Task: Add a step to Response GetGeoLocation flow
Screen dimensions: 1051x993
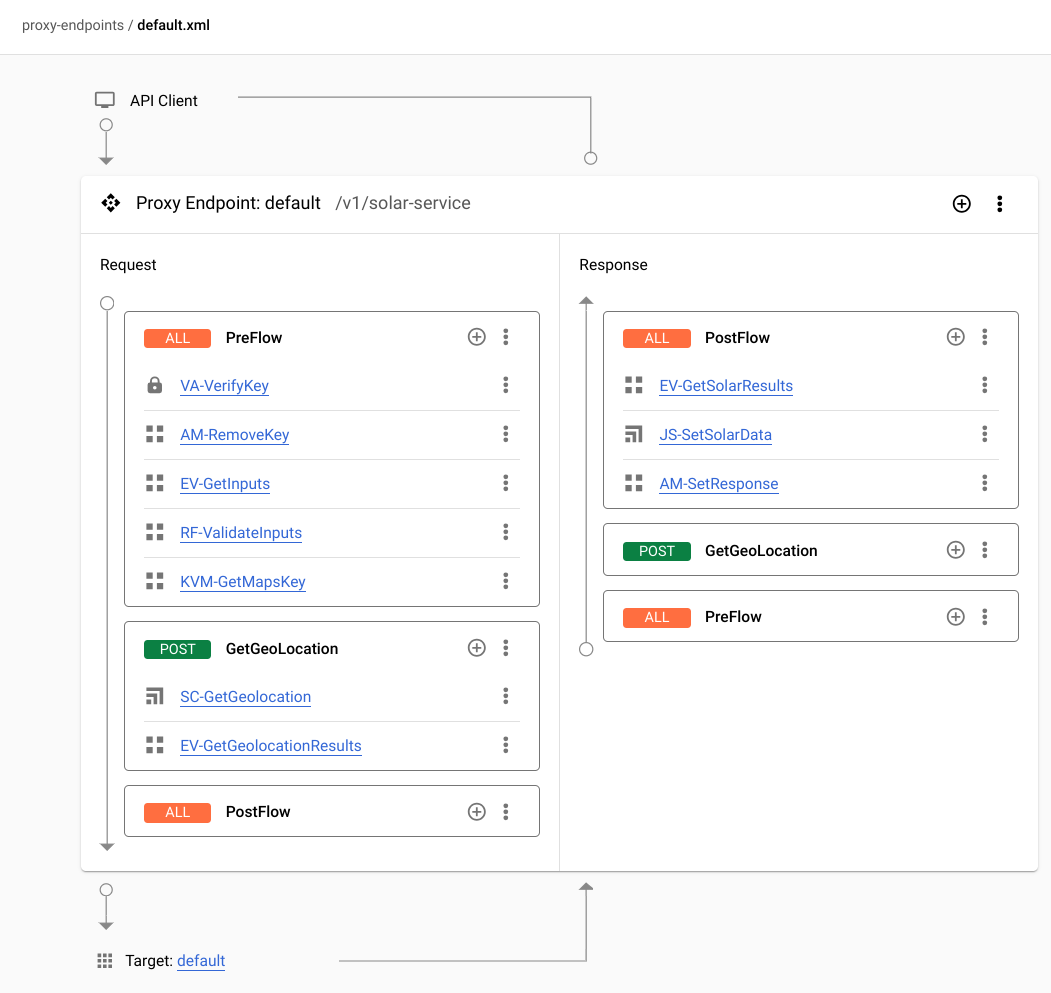Action: [x=956, y=550]
